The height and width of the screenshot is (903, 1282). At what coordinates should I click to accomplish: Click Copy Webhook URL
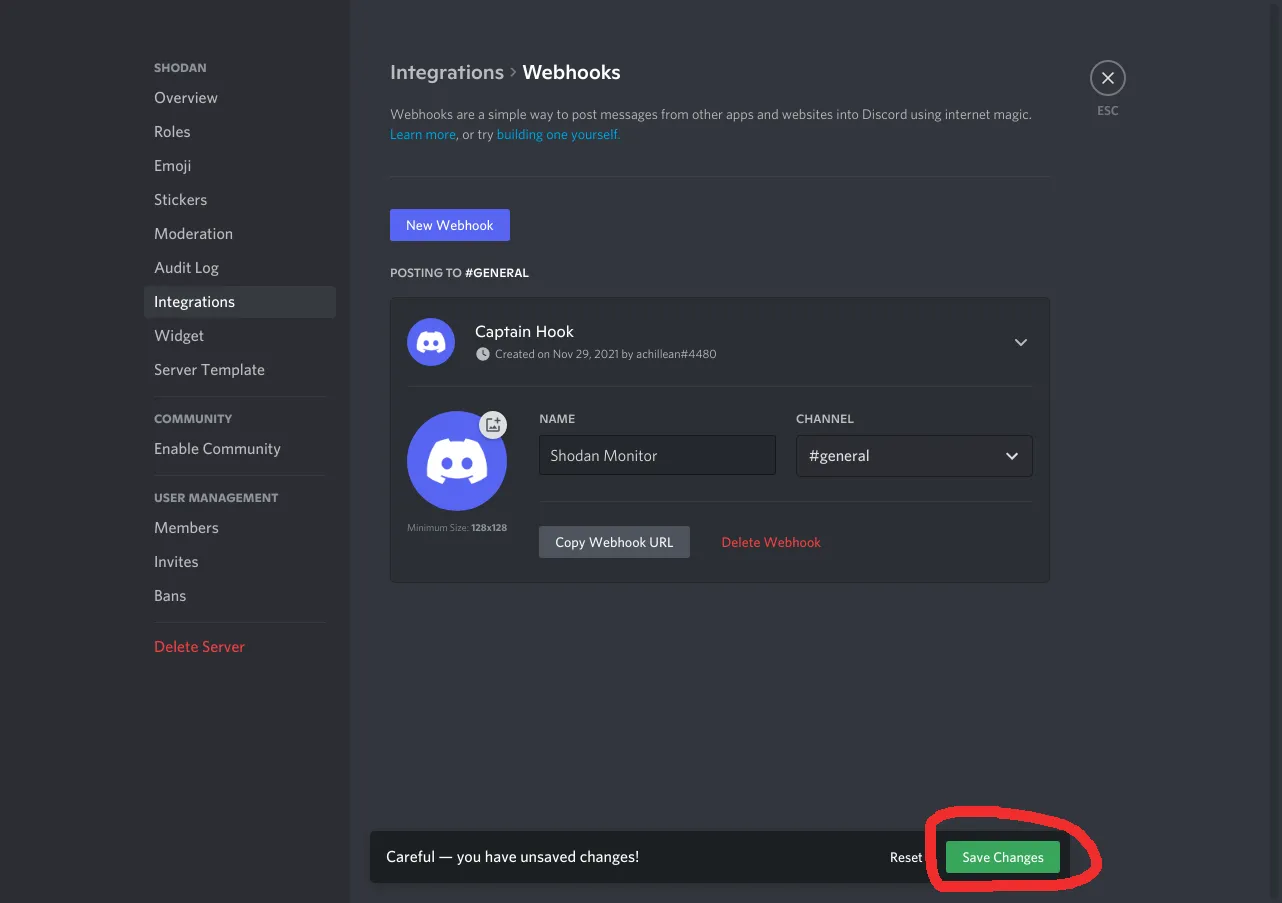pos(614,541)
